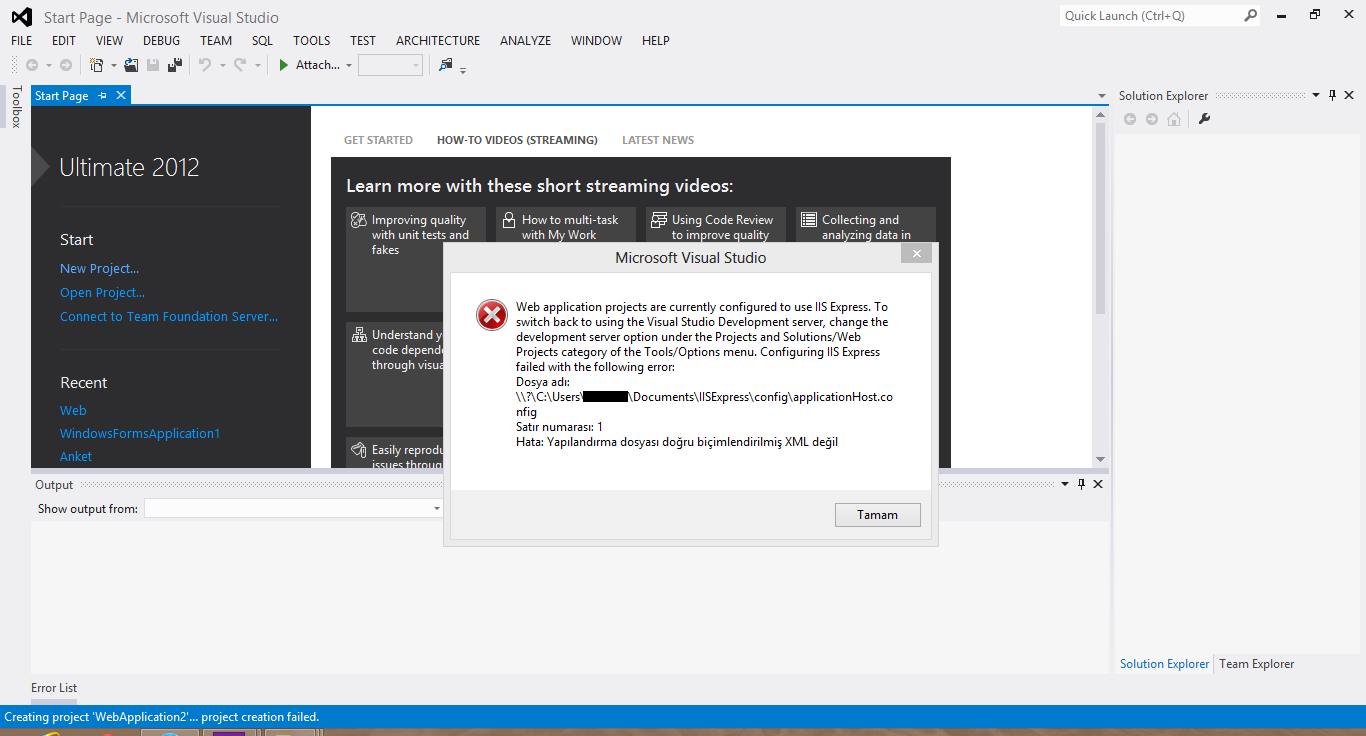The height and width of the screenshot is (736, 1366).
Task: Open the toolbar options overflow arrow
Action: [x=463, y=69]
